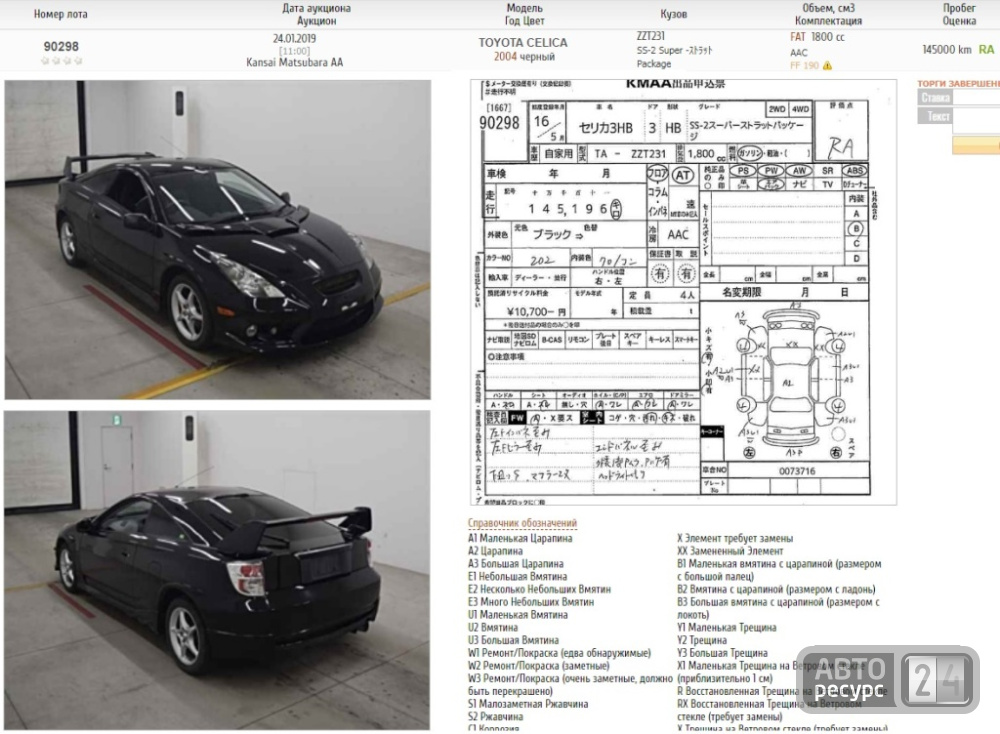Click the E1 Небольшая Вмятина legend entry
Screen dimensions: 1000x734
point(517,576)
